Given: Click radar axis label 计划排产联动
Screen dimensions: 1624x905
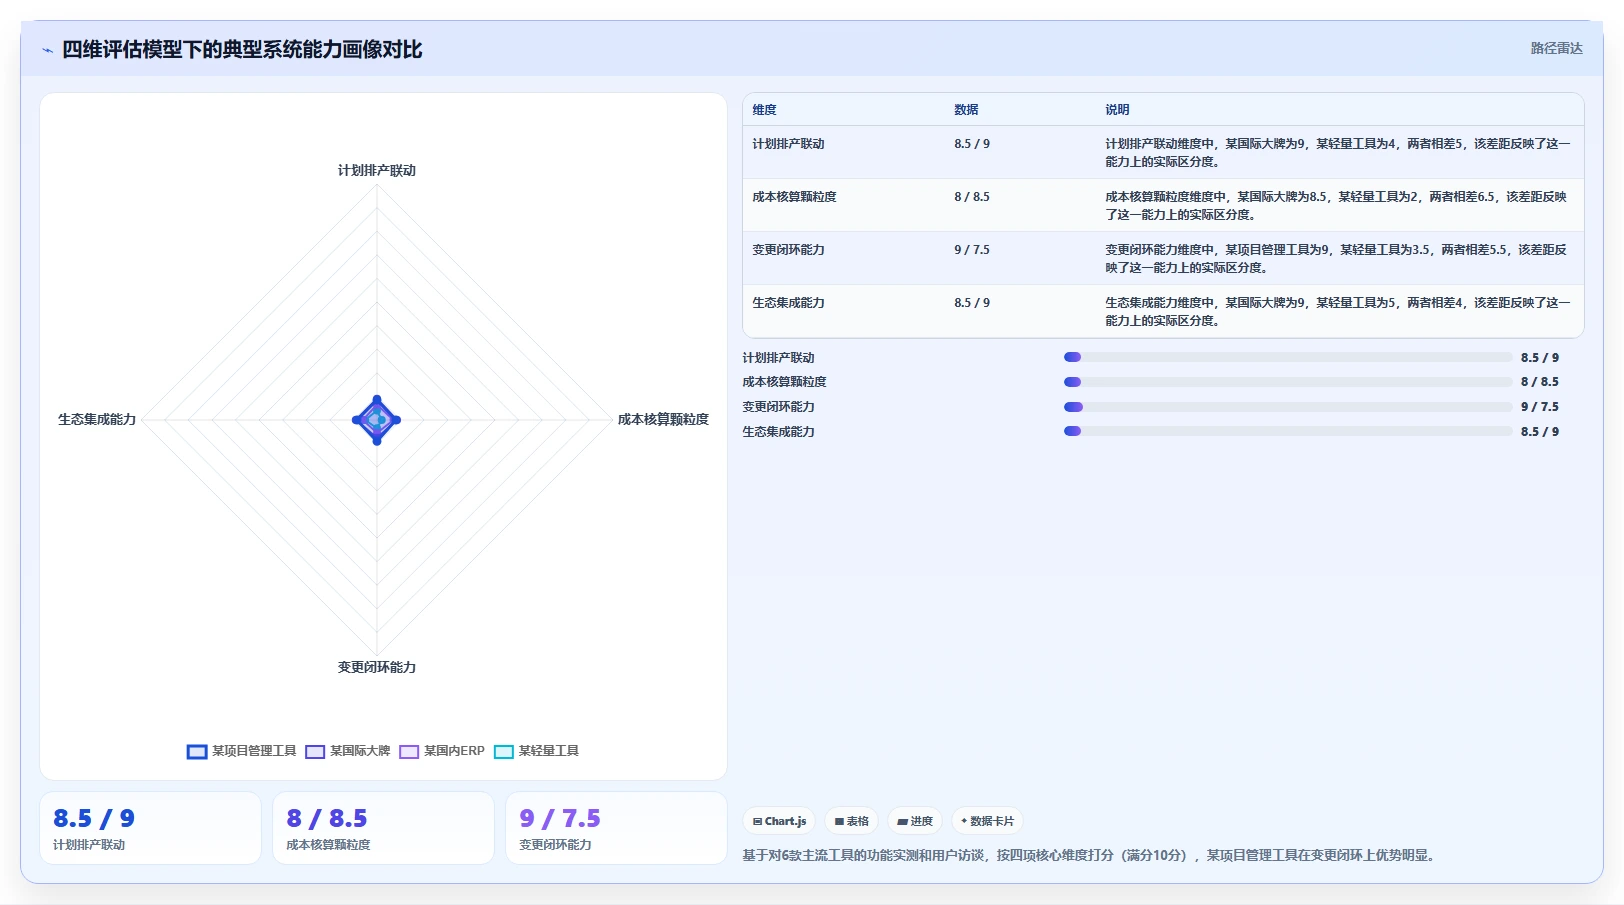Looking at the screenshot, I should pos(377,170).
